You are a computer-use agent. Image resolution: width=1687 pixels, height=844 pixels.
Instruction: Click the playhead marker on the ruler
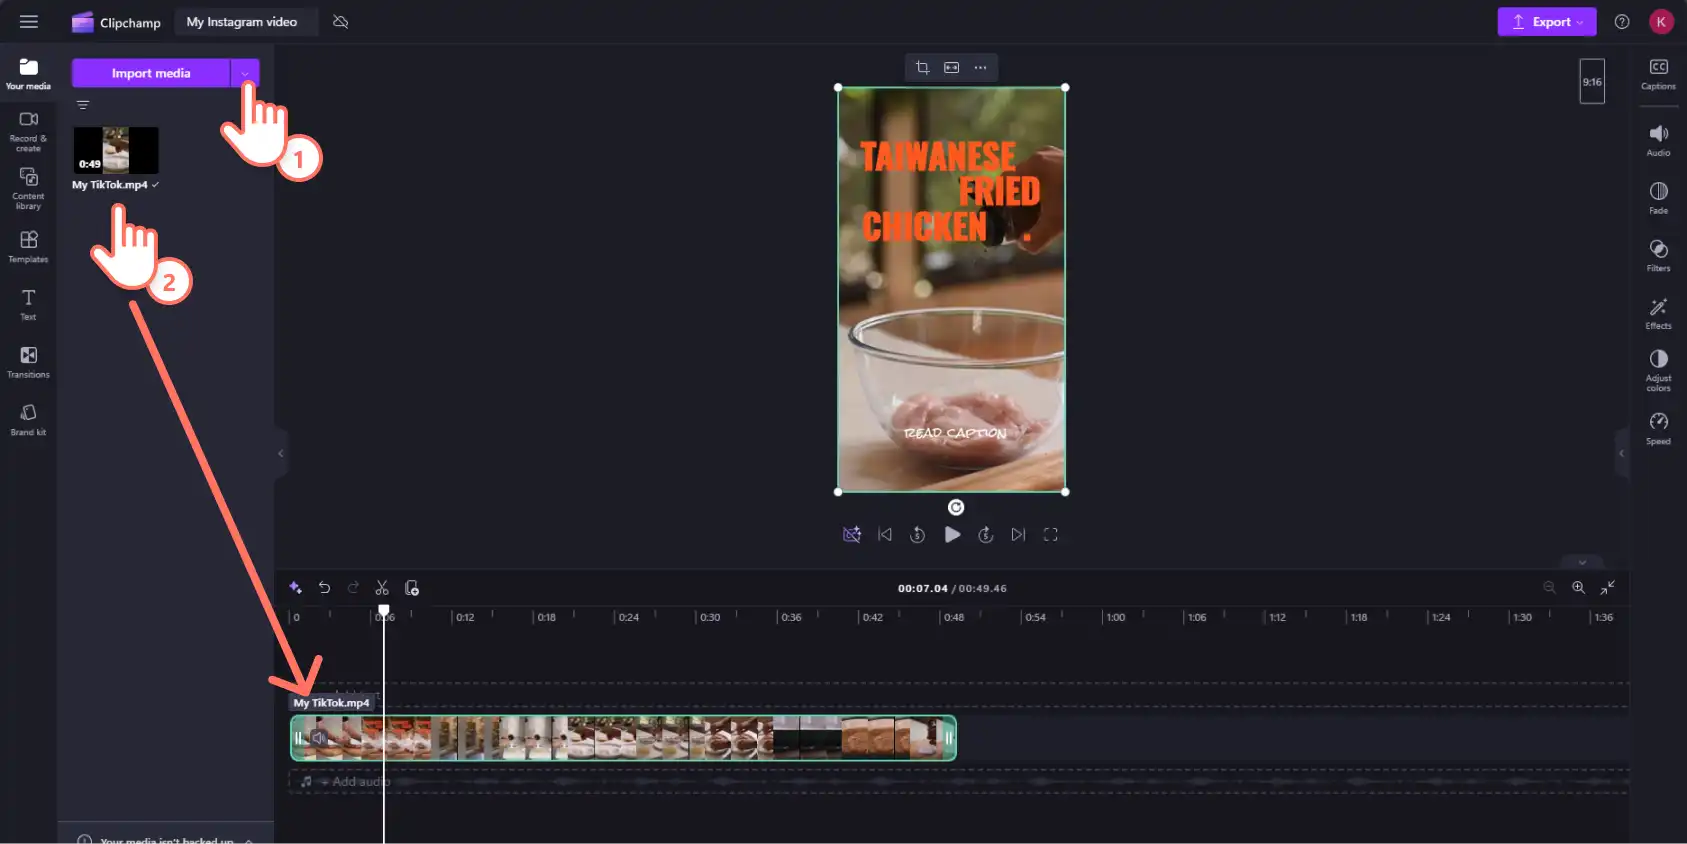click(384, 610)
